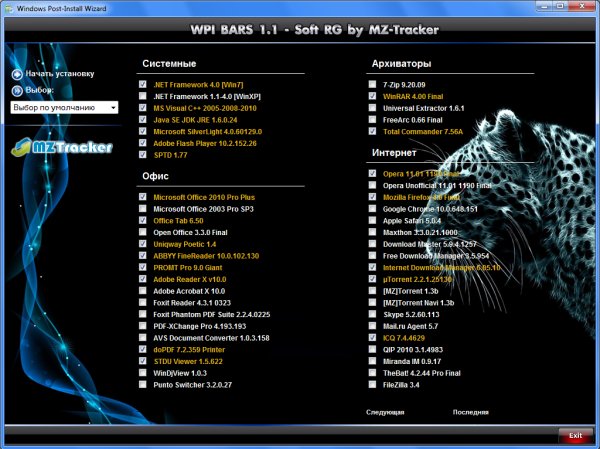
Task: Check Mail.ru Agent 5.7
Action: (x=372, y=326)
